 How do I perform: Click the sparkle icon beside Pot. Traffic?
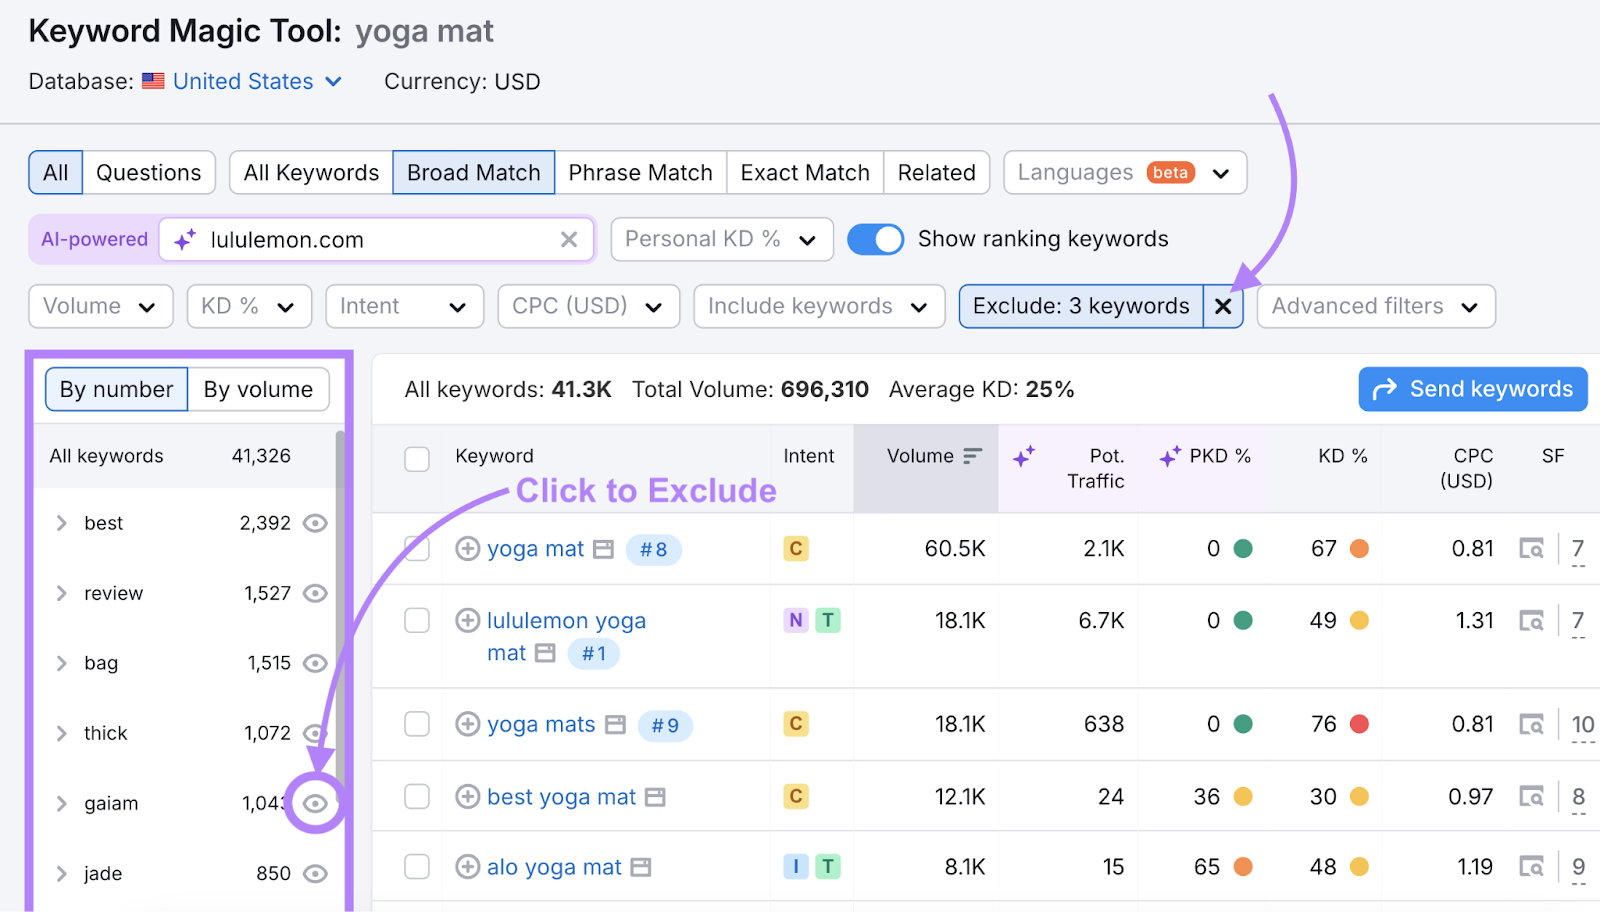point(1024,455)
